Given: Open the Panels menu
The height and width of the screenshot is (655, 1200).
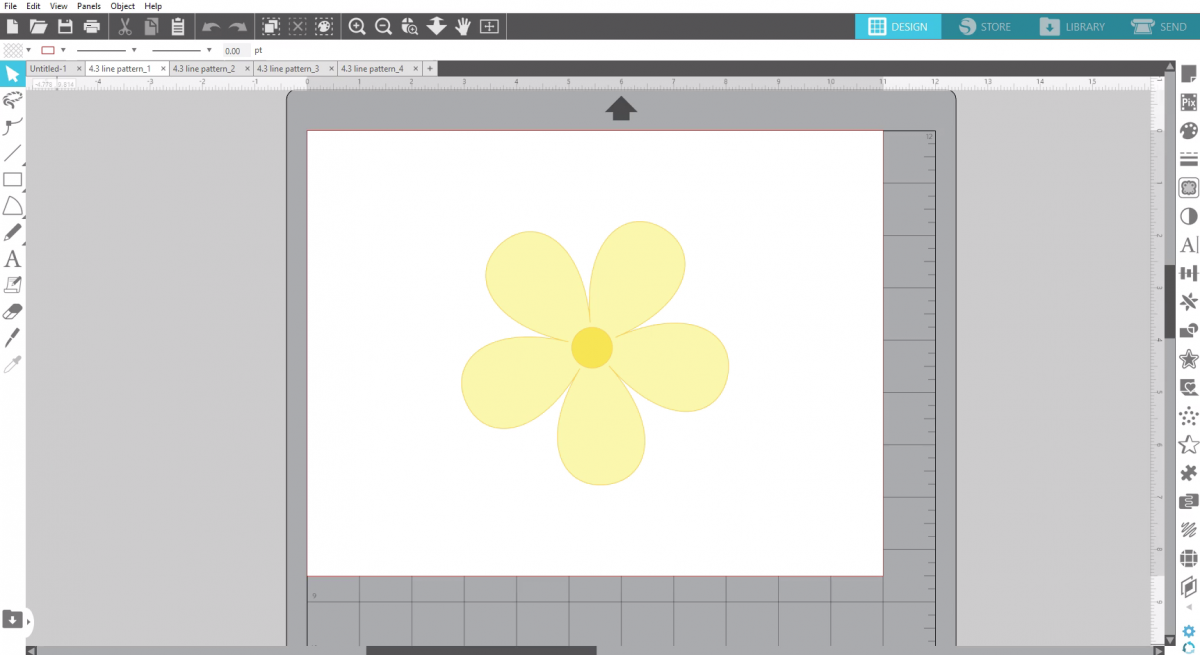Looking at the screenshot, I should pyautogui.click(x=89, y=6).
